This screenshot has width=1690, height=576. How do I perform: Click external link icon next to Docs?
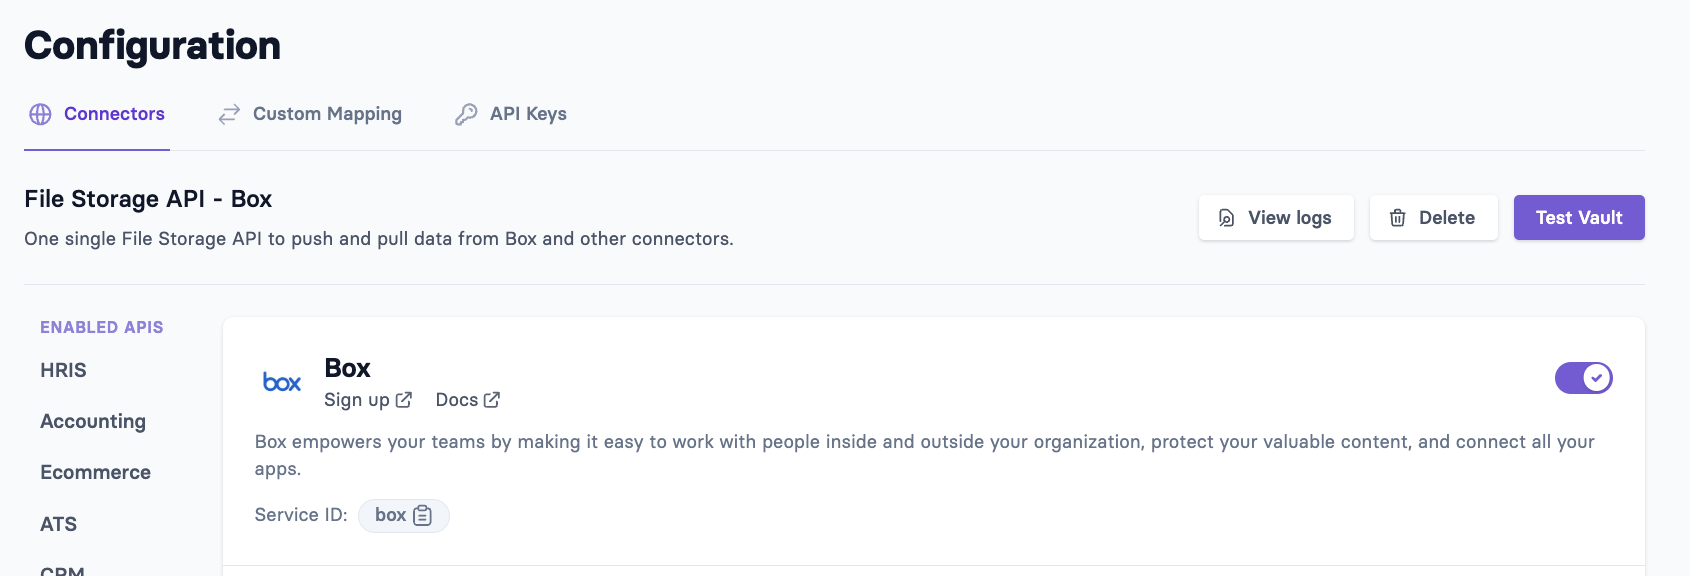[x=492, y=400]
